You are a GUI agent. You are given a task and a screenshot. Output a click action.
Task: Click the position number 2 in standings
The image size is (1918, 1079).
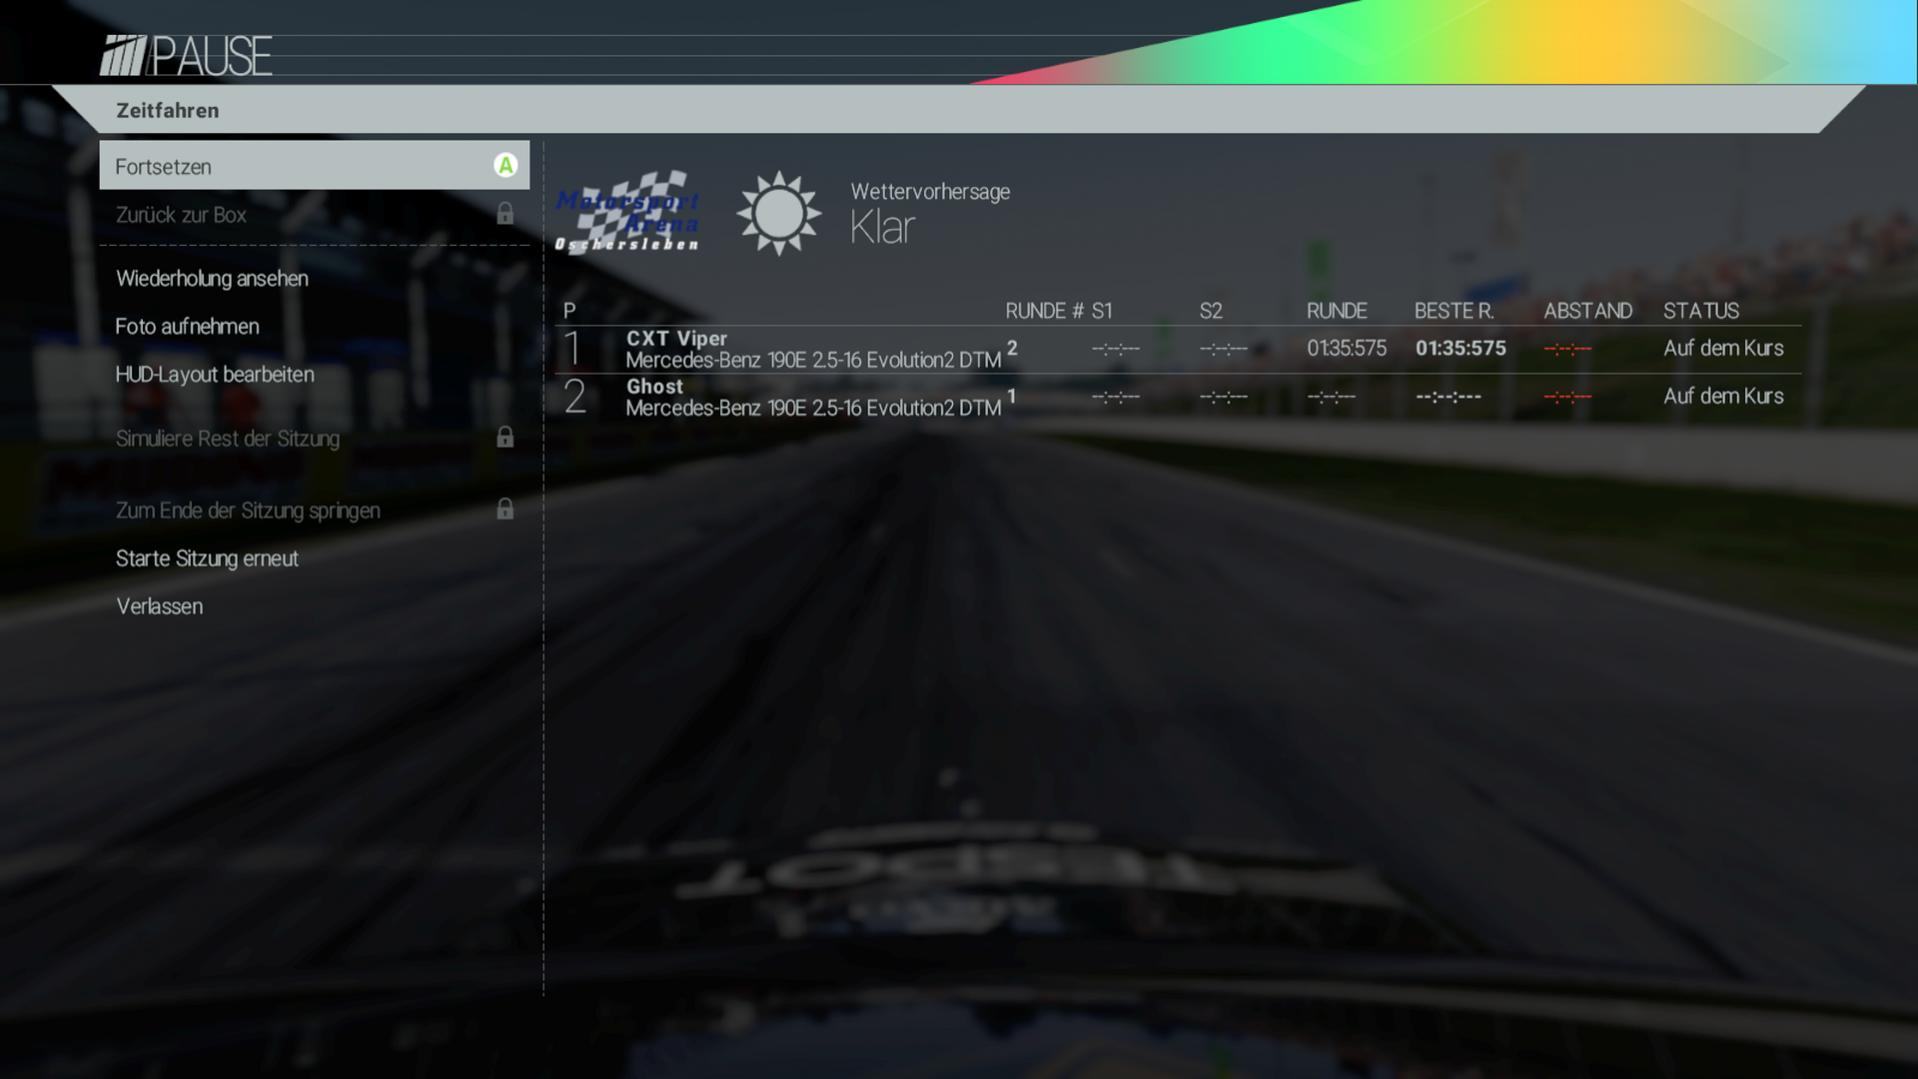[574, 397]
